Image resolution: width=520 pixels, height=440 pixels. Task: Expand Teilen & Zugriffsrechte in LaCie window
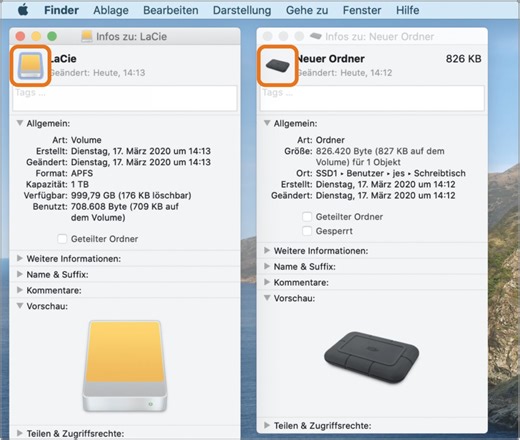[x=20, y=433]
